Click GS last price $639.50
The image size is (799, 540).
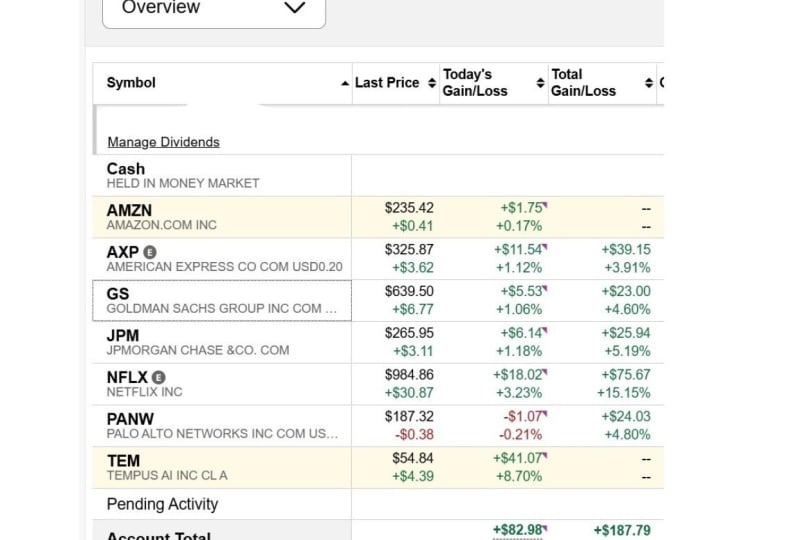point(409,291)
